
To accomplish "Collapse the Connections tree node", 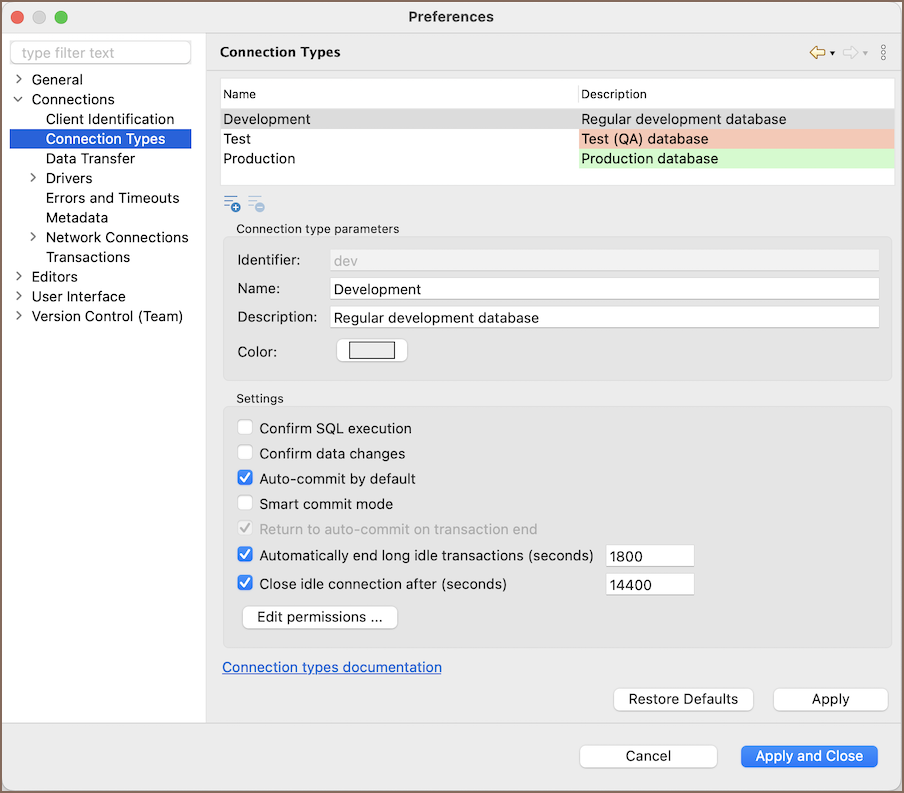I will coord(18,99).
